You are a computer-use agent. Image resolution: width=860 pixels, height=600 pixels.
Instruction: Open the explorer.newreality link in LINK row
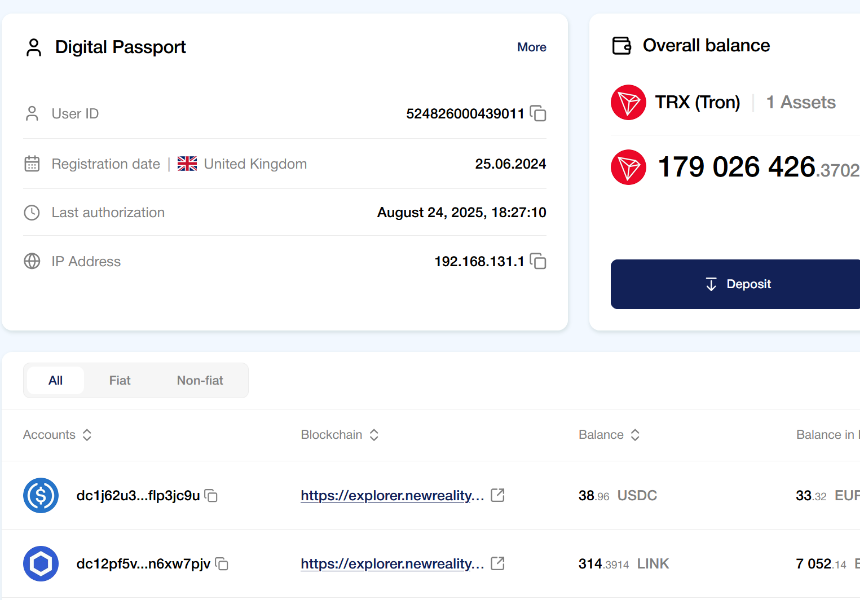click(x=392, y=564)
